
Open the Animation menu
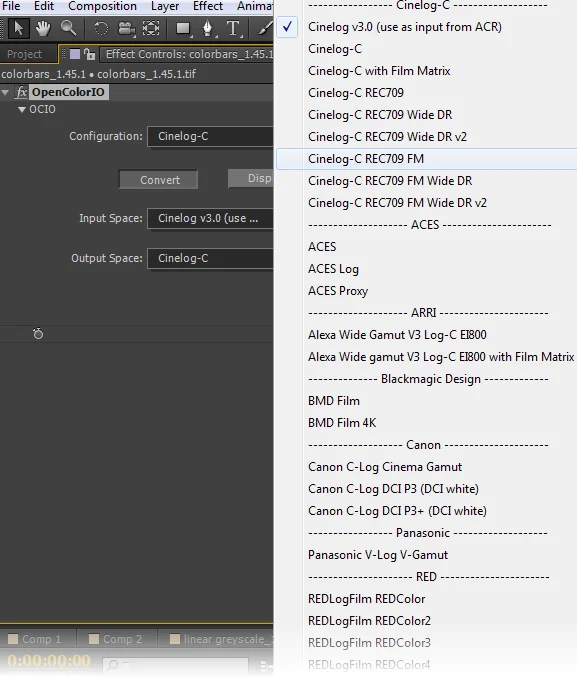click(255, 6)
